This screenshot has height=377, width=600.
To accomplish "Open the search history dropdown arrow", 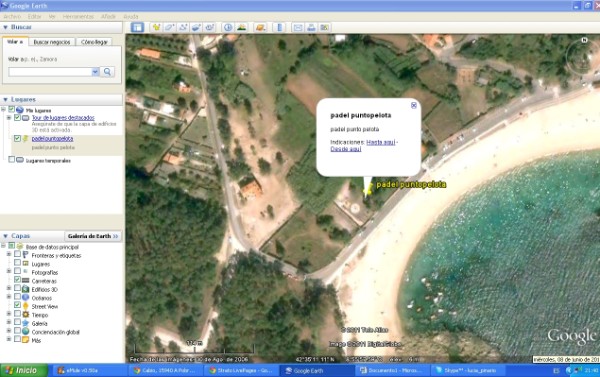I will [95, 72].
